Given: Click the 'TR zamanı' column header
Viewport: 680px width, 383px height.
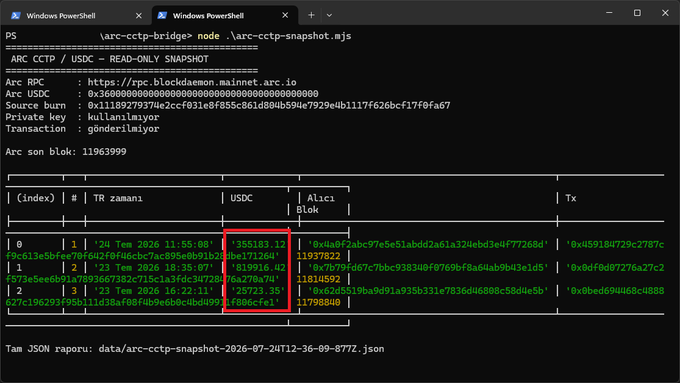Looking at the screenshot, I should (118, 198).
